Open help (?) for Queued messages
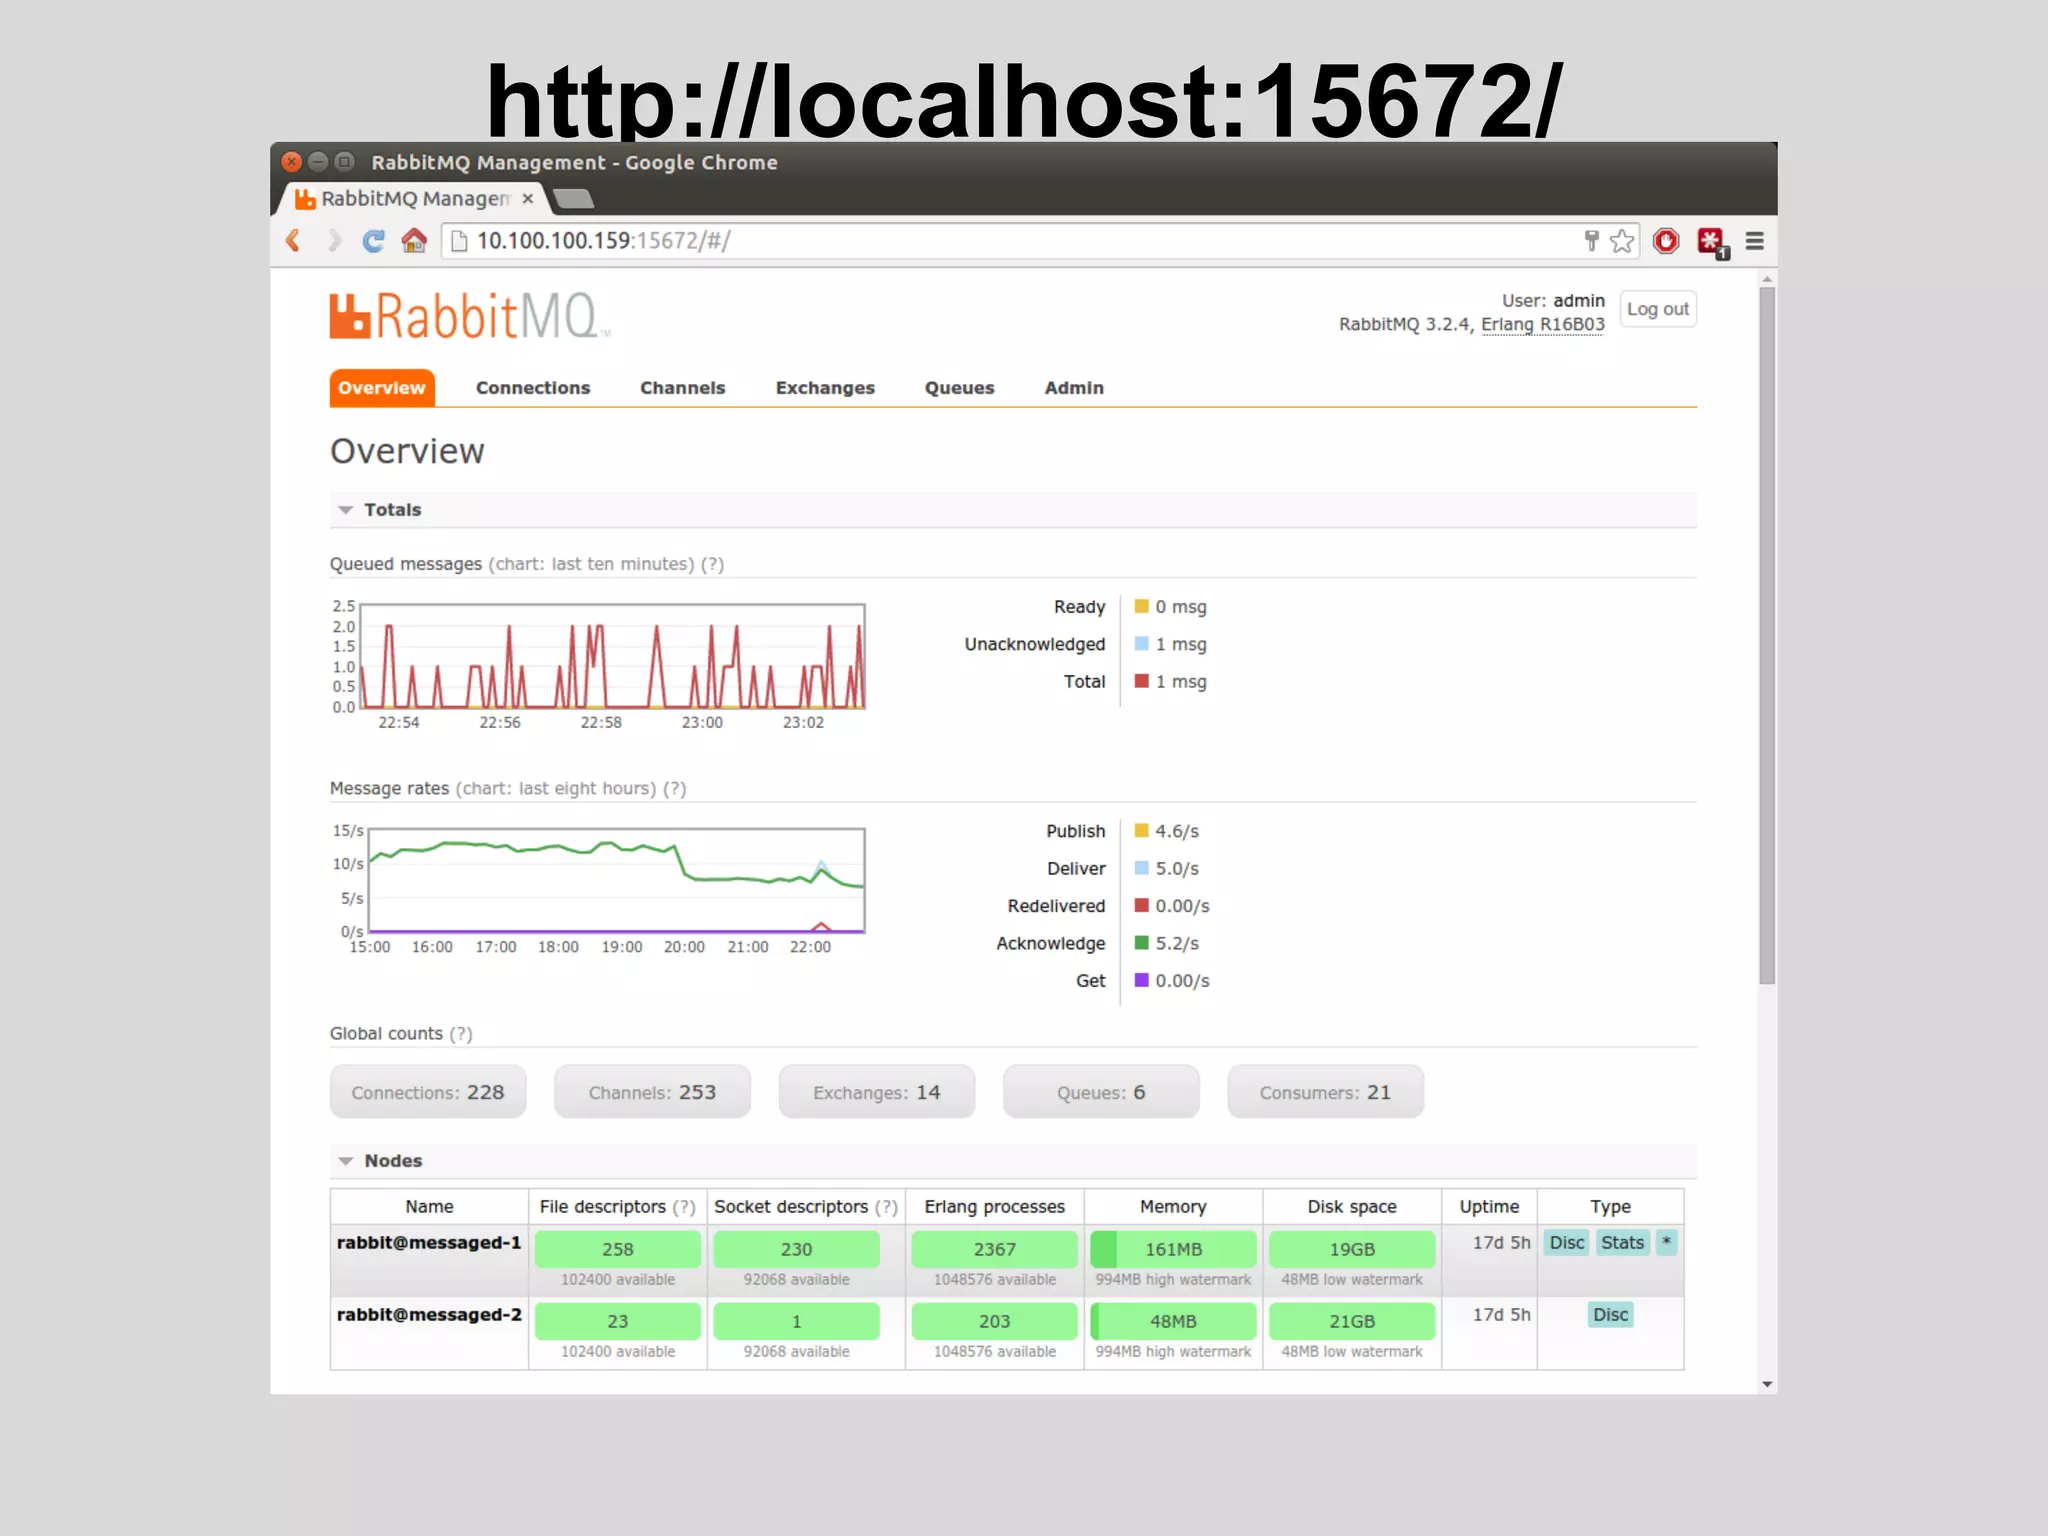The width and height of the screenshot is (2048, 1536). pyautogui.click(x=713, y=564)
